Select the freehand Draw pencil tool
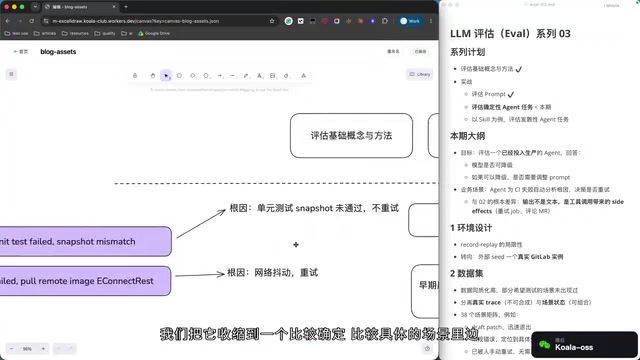The width and height of the screenshot is (640, 360). 246,76
